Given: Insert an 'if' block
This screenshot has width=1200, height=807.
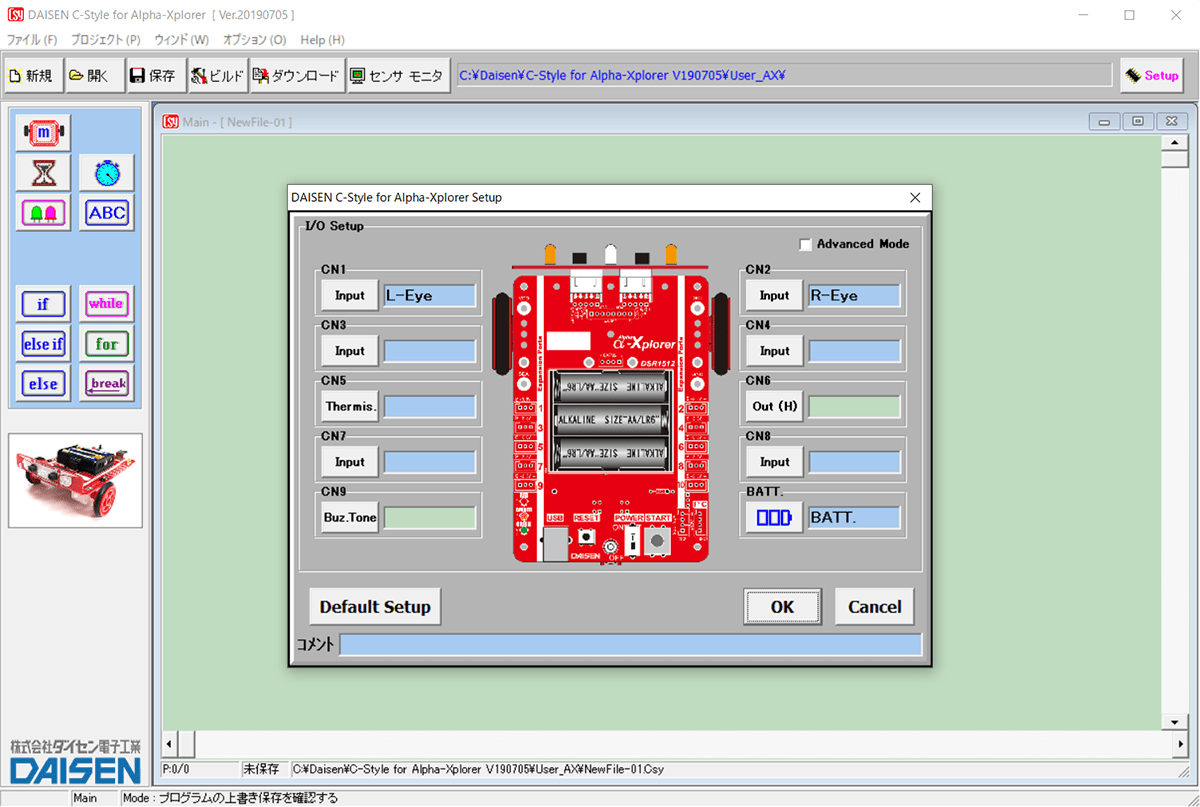Looking at the screenshot, I should pyautogui.click(x=43, y=303).
